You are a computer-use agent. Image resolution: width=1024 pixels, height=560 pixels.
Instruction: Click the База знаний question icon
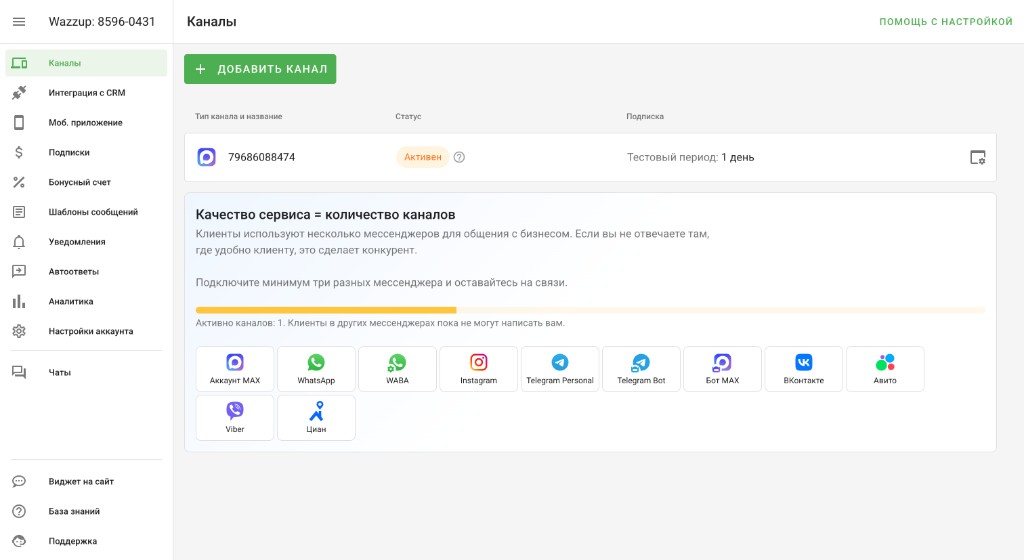tap(19, 511)
